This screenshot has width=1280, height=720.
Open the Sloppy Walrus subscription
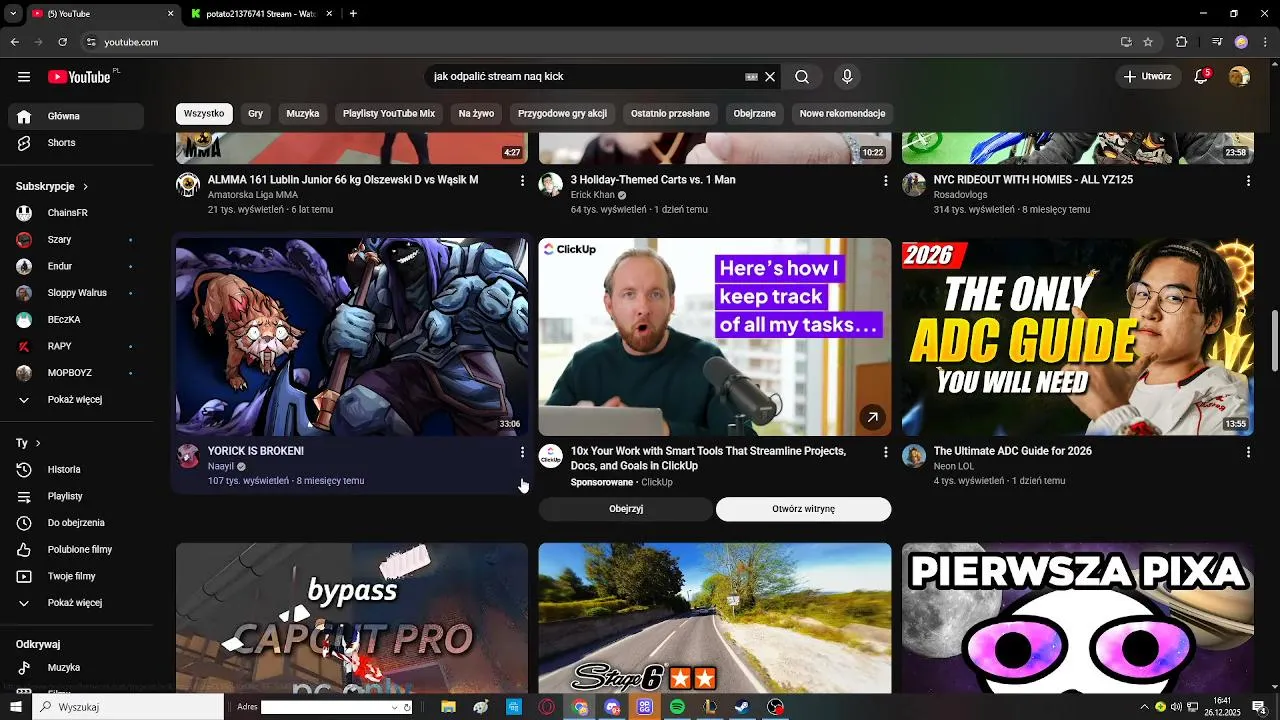pos(76,293)
